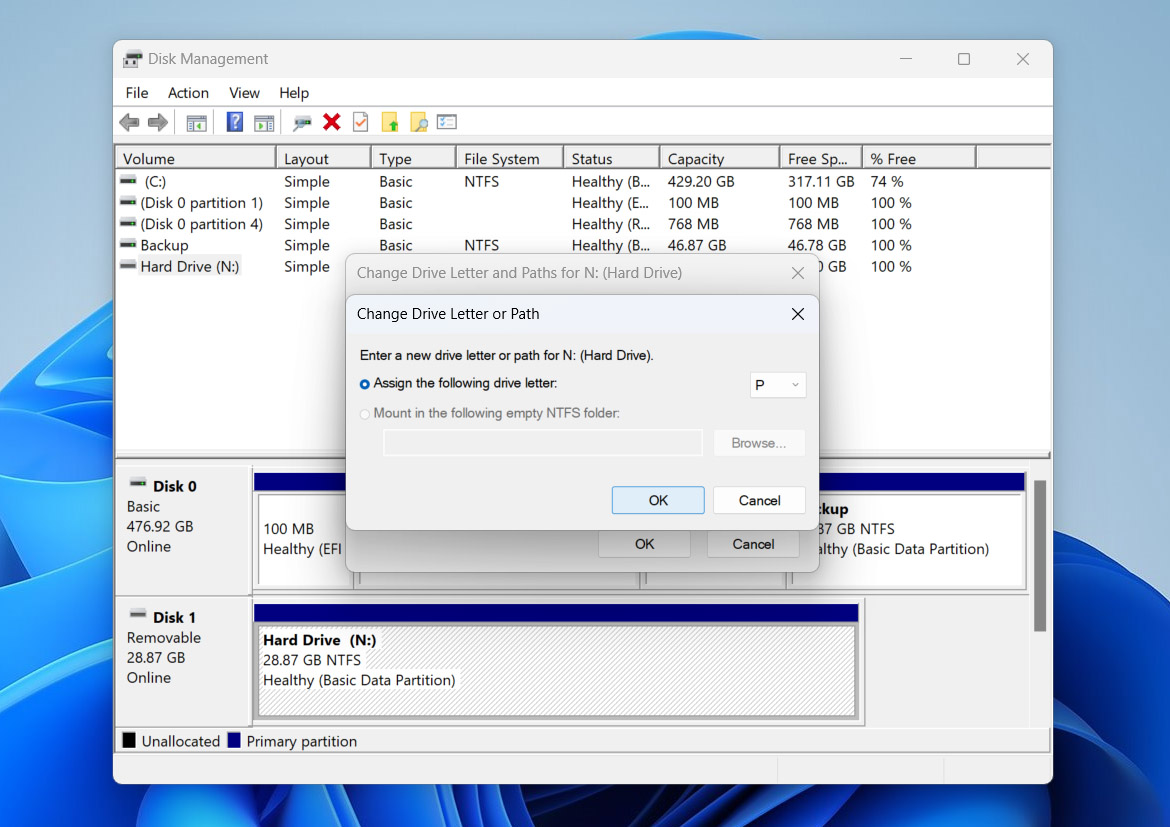The image size is (1170, 827).
Task: Click the Disk Management title bar app icon
Action: coord(133,59)
